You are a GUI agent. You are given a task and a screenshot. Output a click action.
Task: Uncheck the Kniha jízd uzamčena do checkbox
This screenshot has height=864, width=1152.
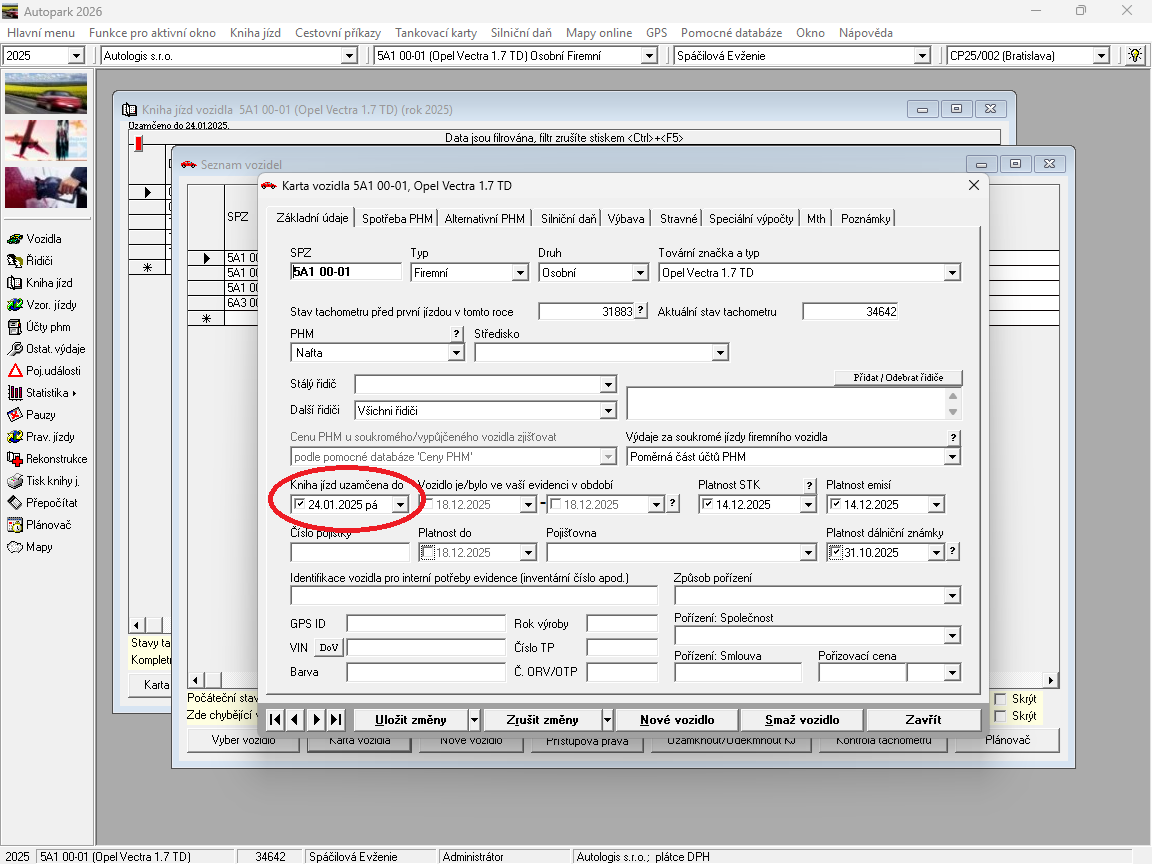point(299,505)
